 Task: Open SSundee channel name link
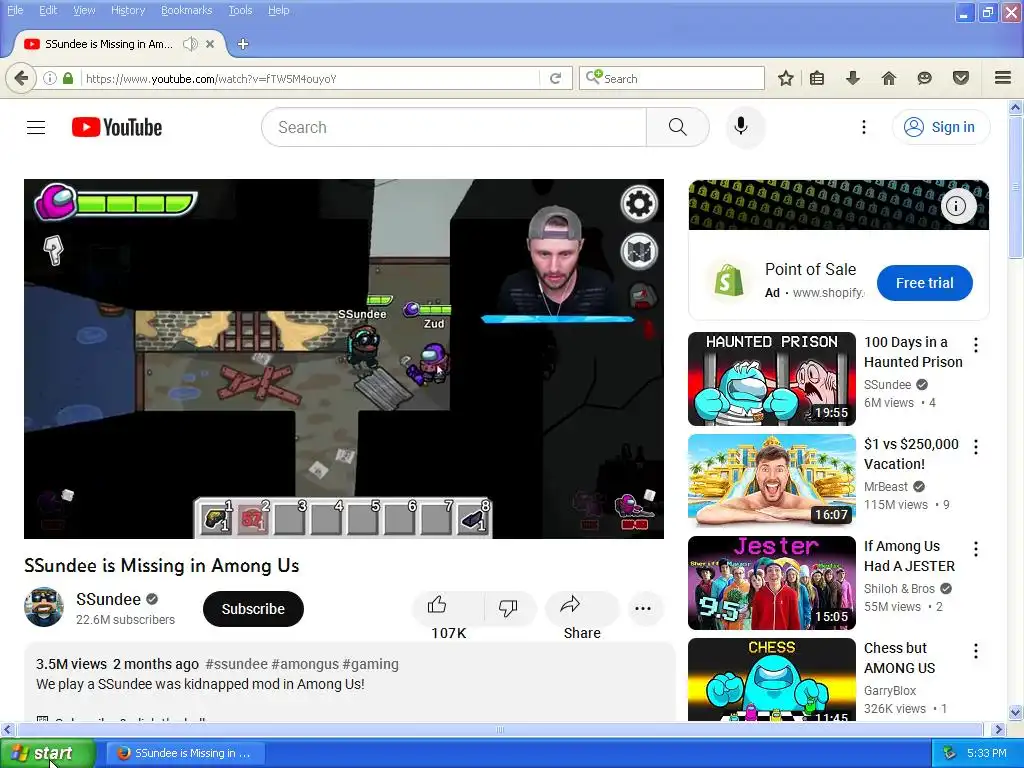[x=108, y=600]
